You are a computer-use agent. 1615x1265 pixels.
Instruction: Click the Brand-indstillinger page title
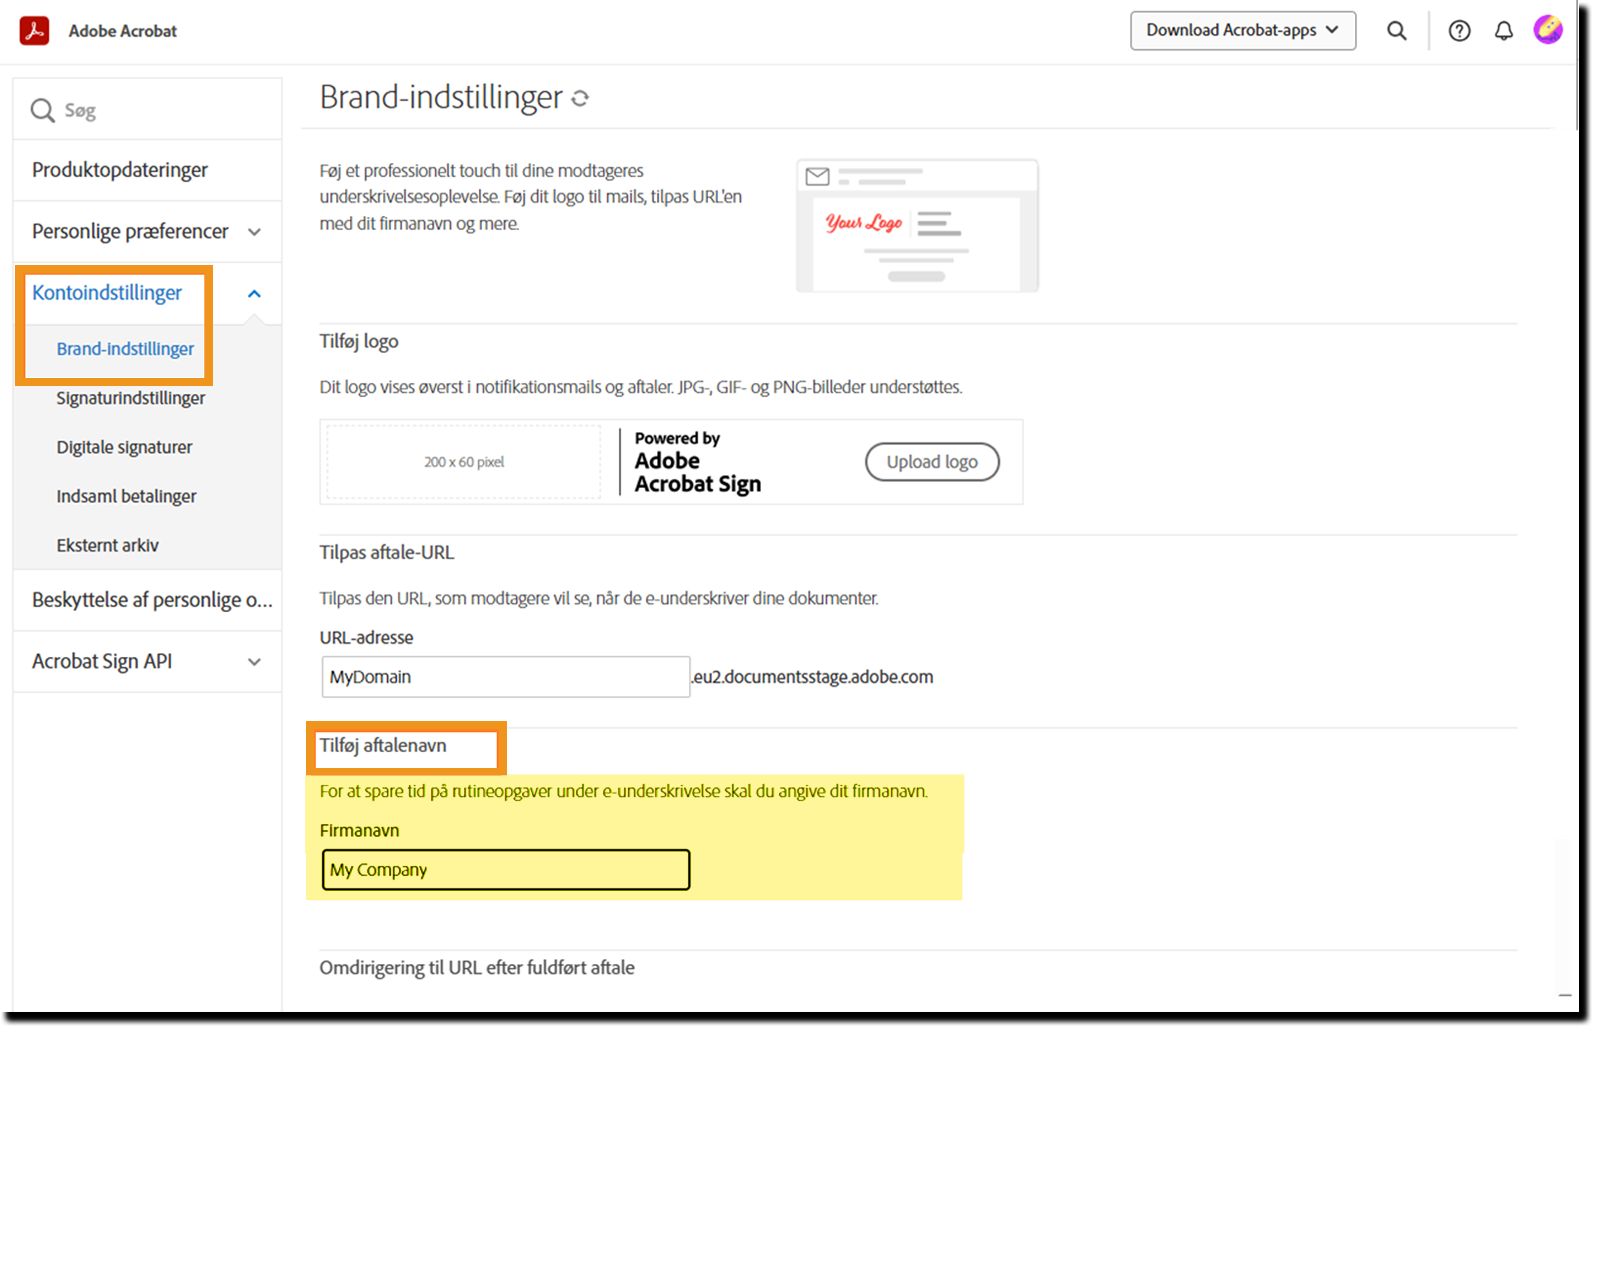click(x=441, y=98)
